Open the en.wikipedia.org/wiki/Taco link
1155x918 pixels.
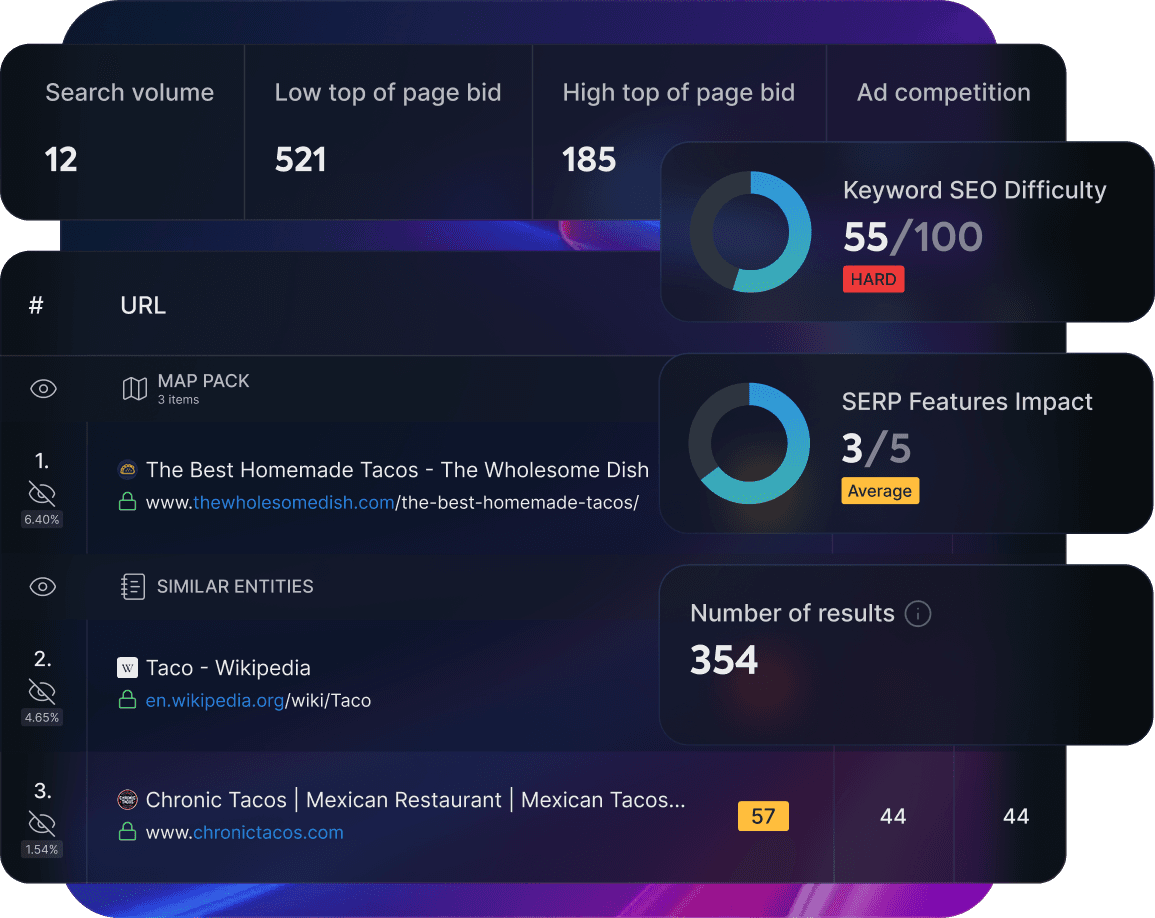[x=258, y=701]
